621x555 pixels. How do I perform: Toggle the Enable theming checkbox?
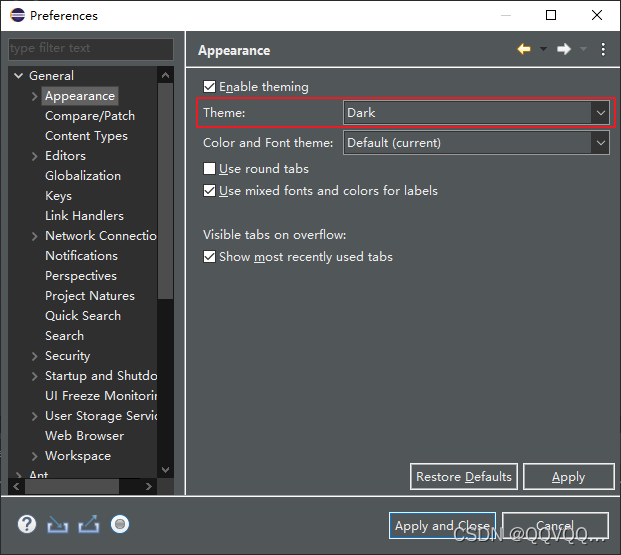[209, 87]
